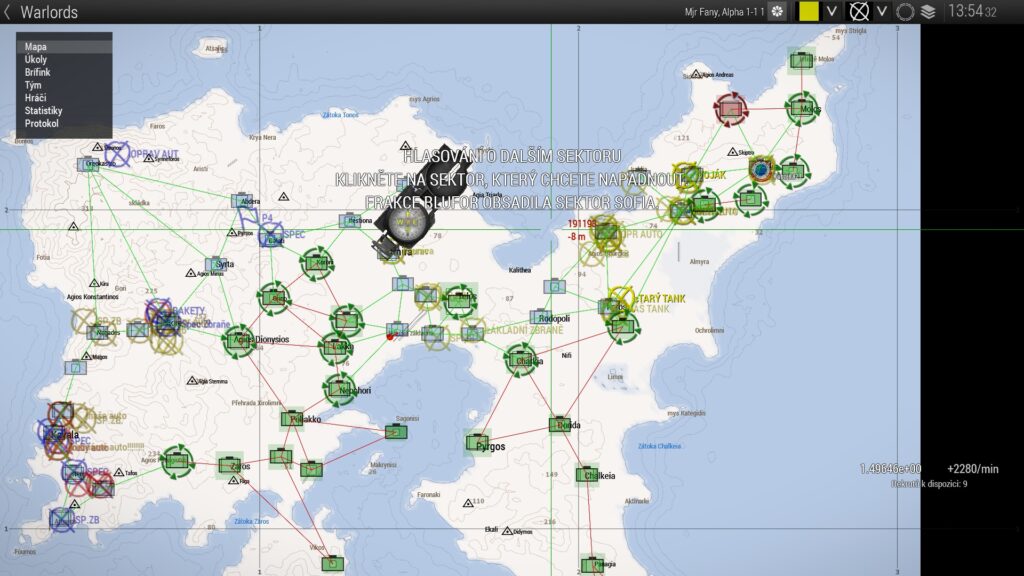The width and height of the screenshot is (1024, 576).
Task: Select the Vikos sector icon
Action: click(x=332, y=563)
